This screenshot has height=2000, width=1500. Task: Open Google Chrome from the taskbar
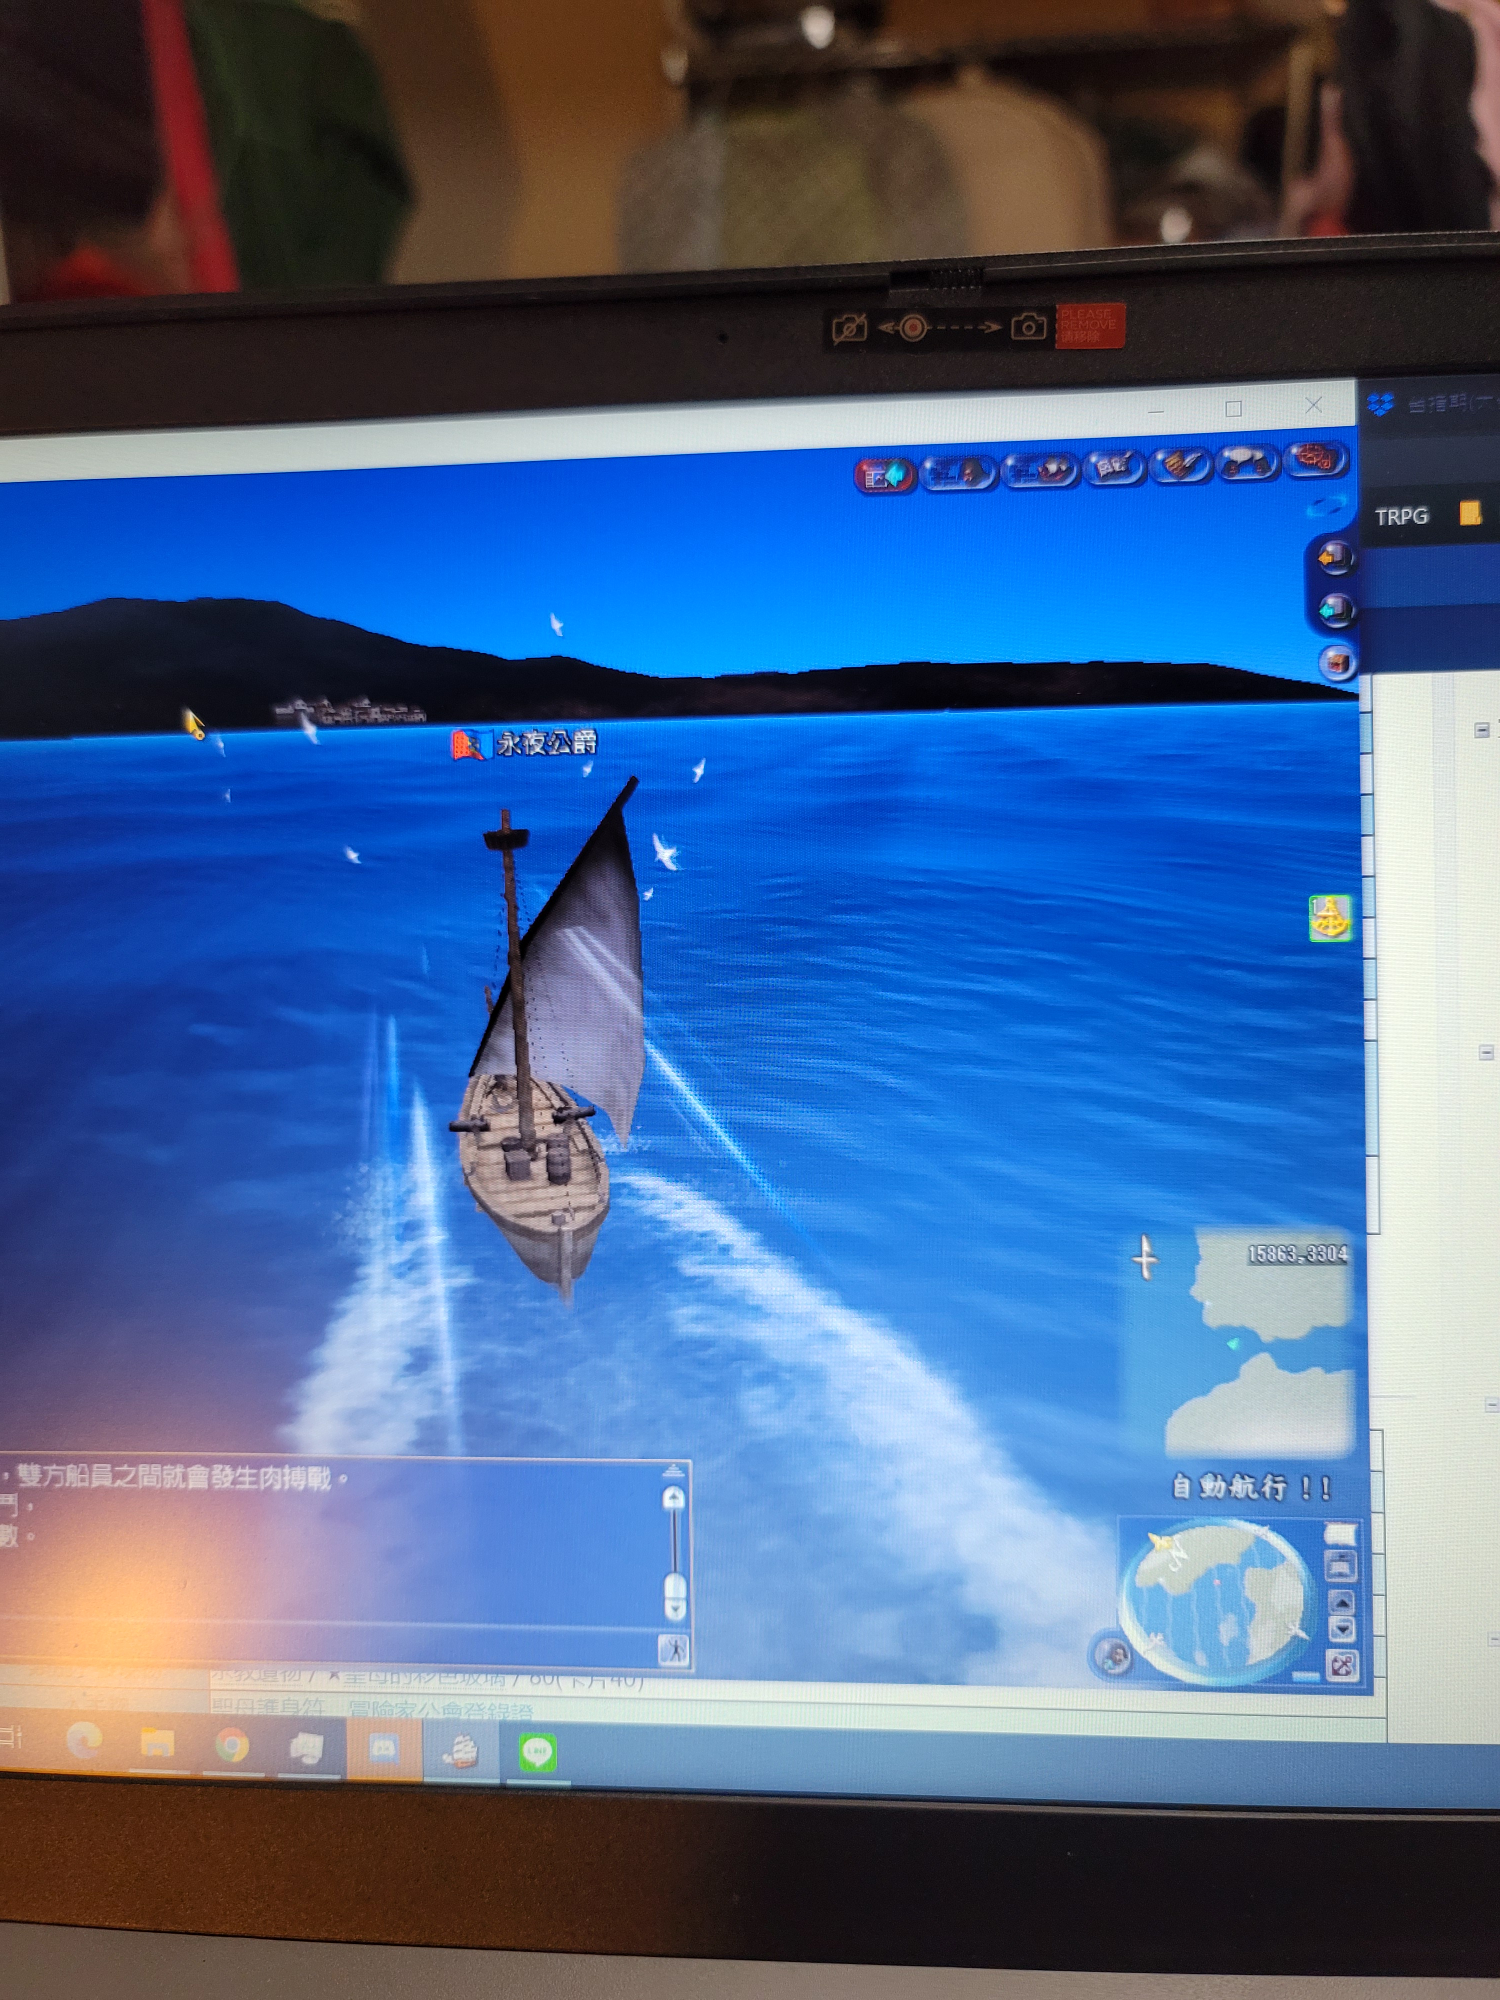(x=232, y=1747)
